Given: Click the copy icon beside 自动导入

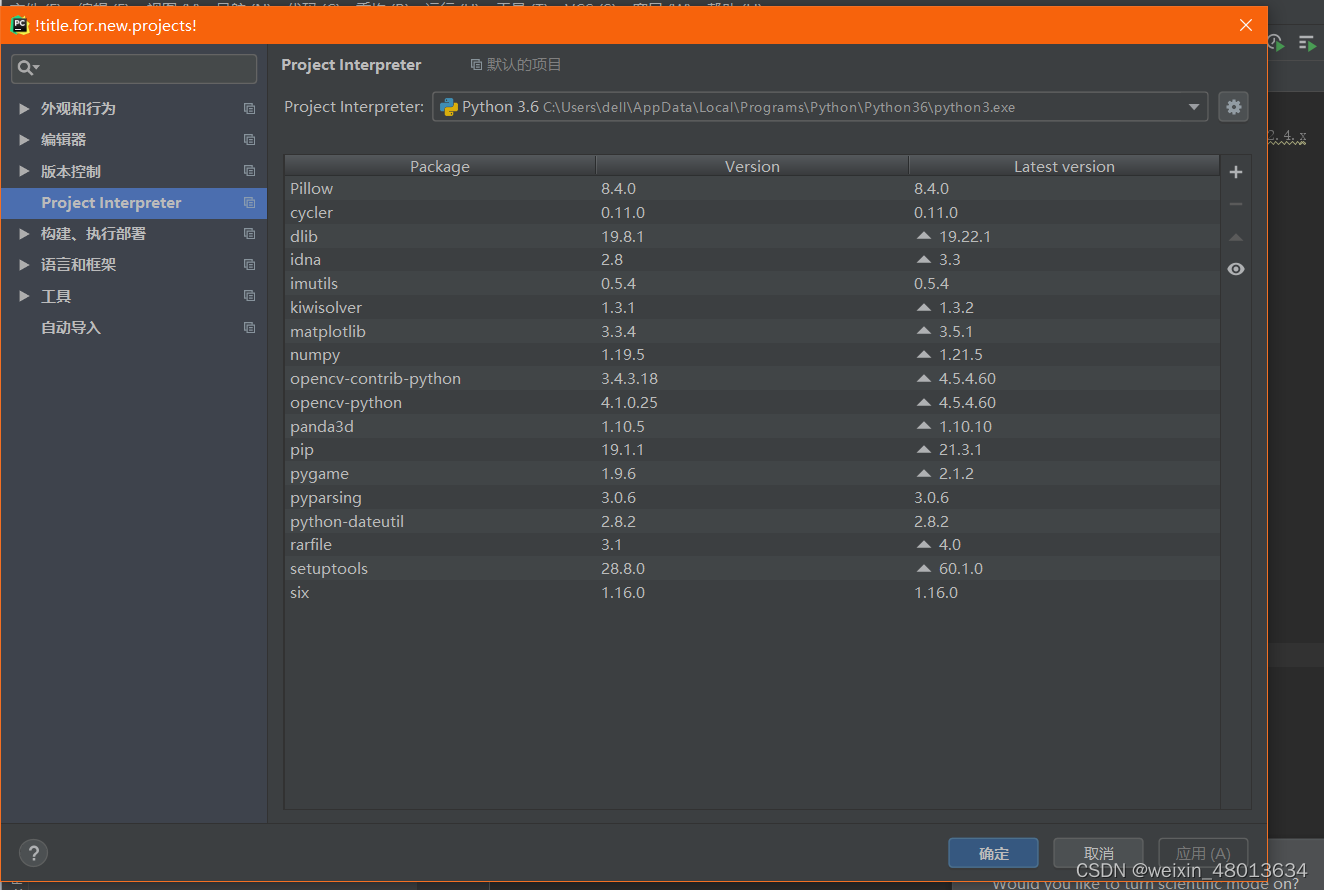Looking at the screenshot, I should click(x=249, y=328).
